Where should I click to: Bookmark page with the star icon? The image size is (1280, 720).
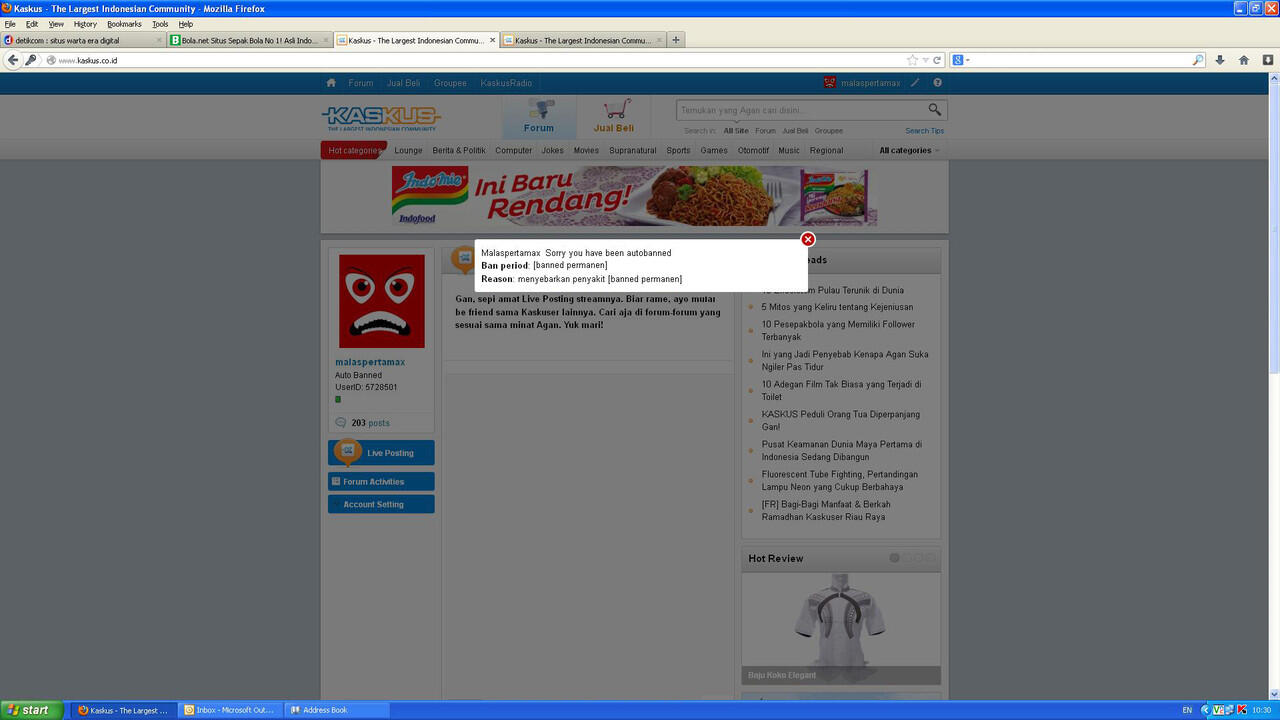912,60
